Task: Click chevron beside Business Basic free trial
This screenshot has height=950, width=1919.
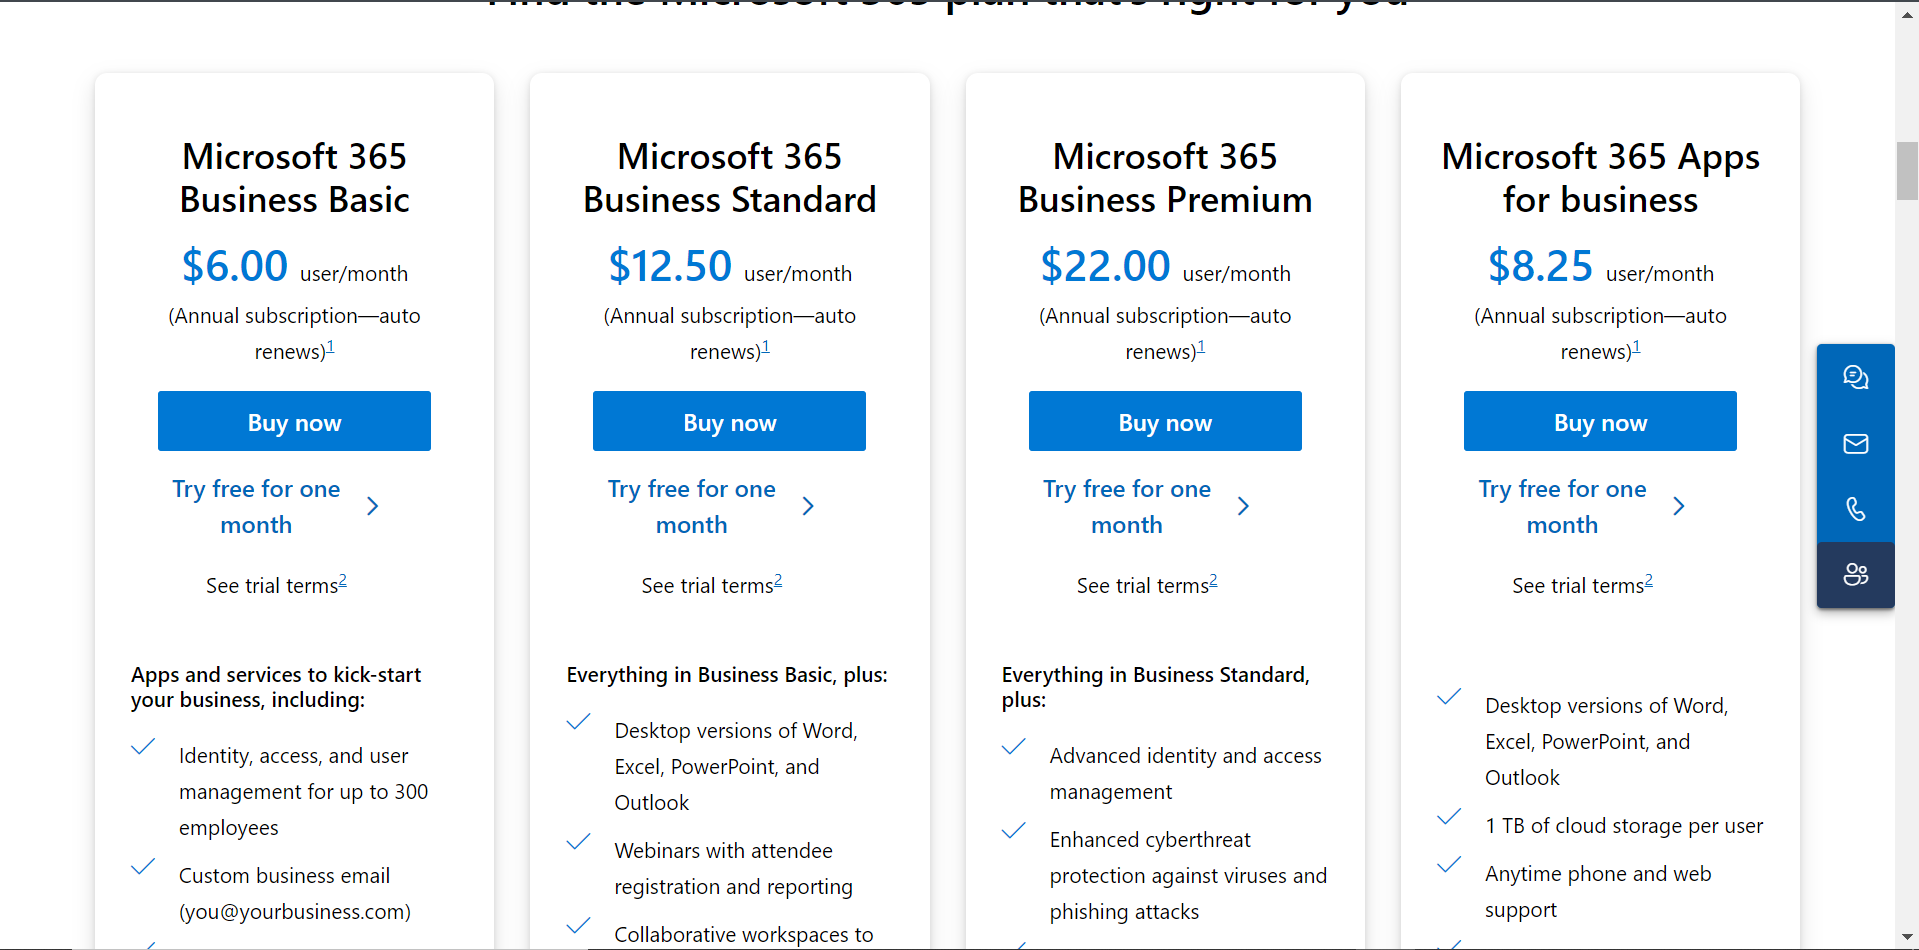Action: (x=372, y=506)
